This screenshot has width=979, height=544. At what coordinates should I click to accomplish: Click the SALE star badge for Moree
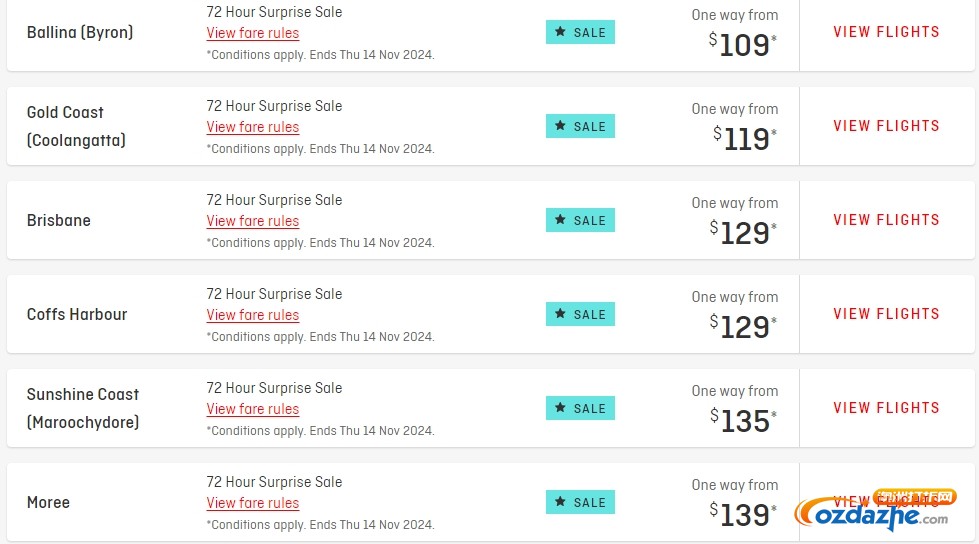coord(580,502)
